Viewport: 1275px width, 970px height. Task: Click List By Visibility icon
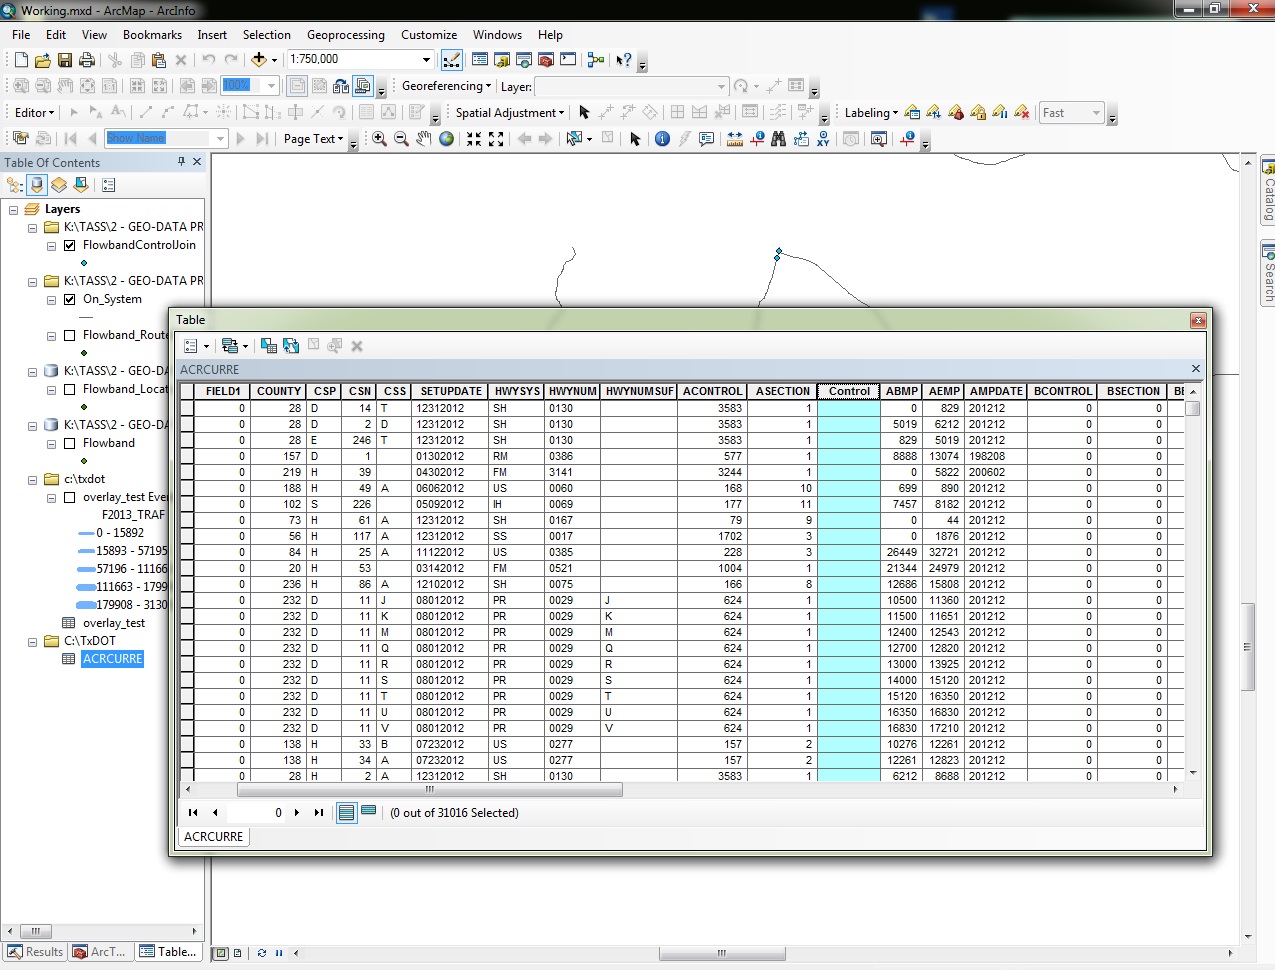59,185
